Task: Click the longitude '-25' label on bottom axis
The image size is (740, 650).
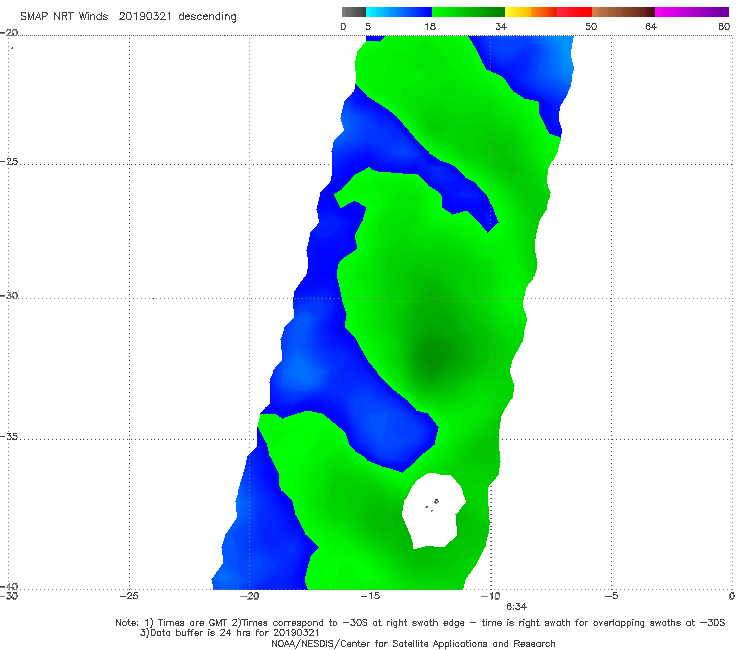Action: [x=129, y=596]
